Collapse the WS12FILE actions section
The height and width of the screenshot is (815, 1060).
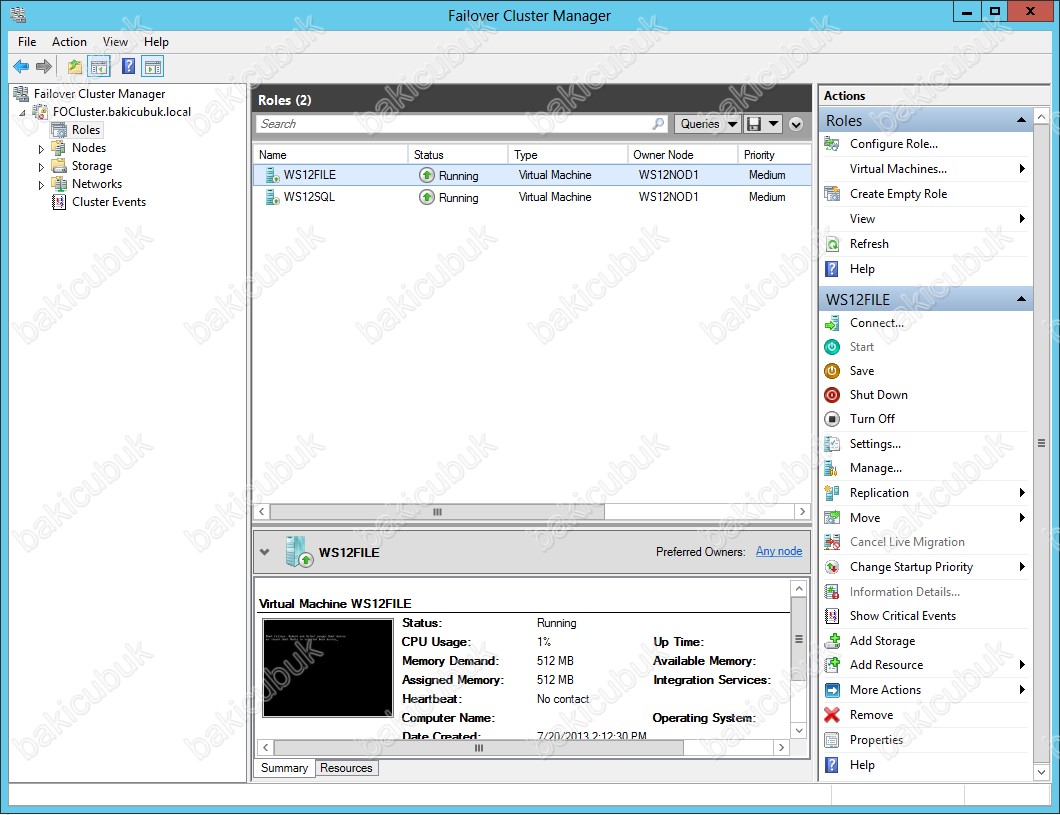tap(1021, 299)
